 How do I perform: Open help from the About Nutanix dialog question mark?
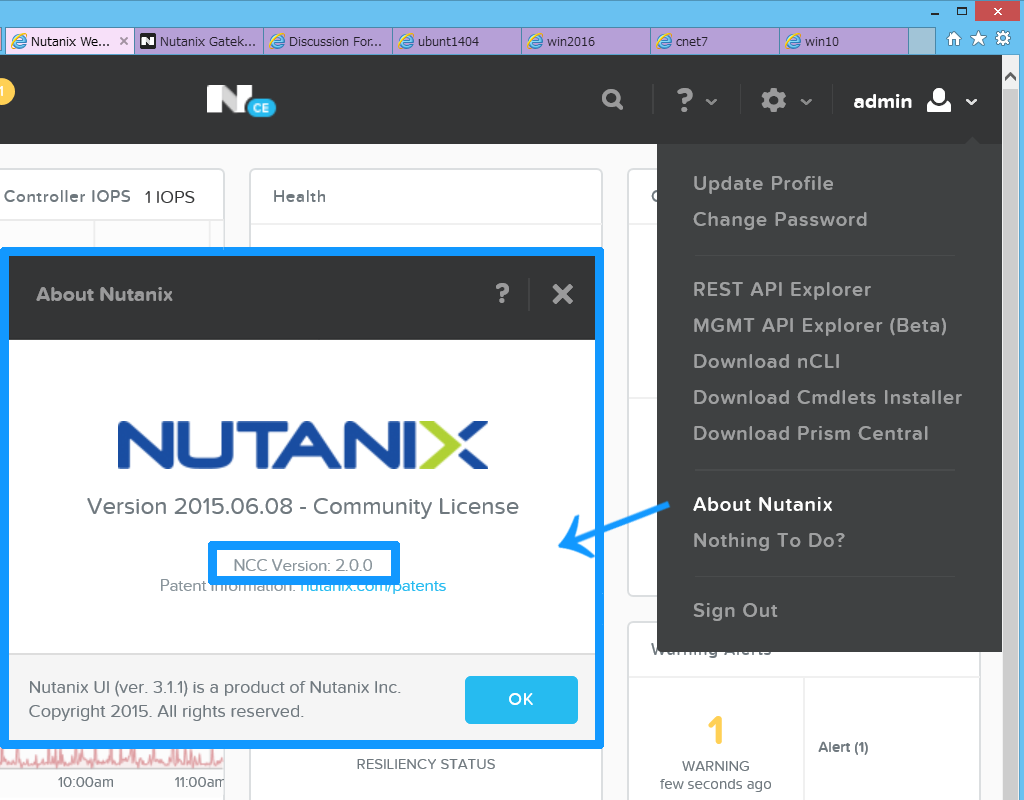tap(502, 294)
